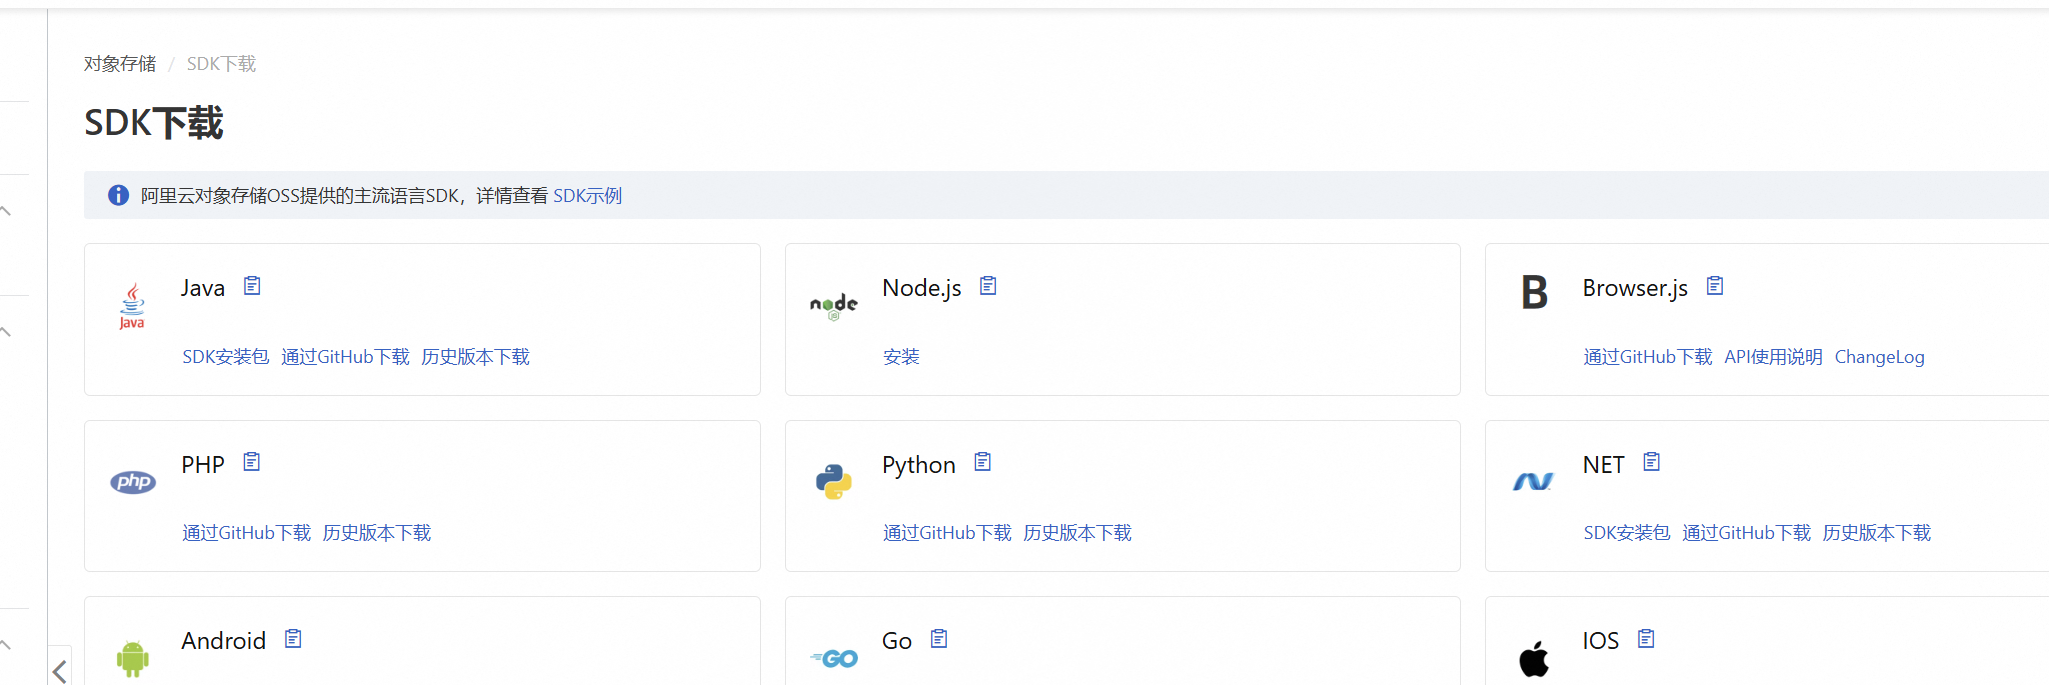Open Browser.js 通过GitHub下载 link
The height and width of the screenshot is (685, 2049).
click(x=1648, y=357)
